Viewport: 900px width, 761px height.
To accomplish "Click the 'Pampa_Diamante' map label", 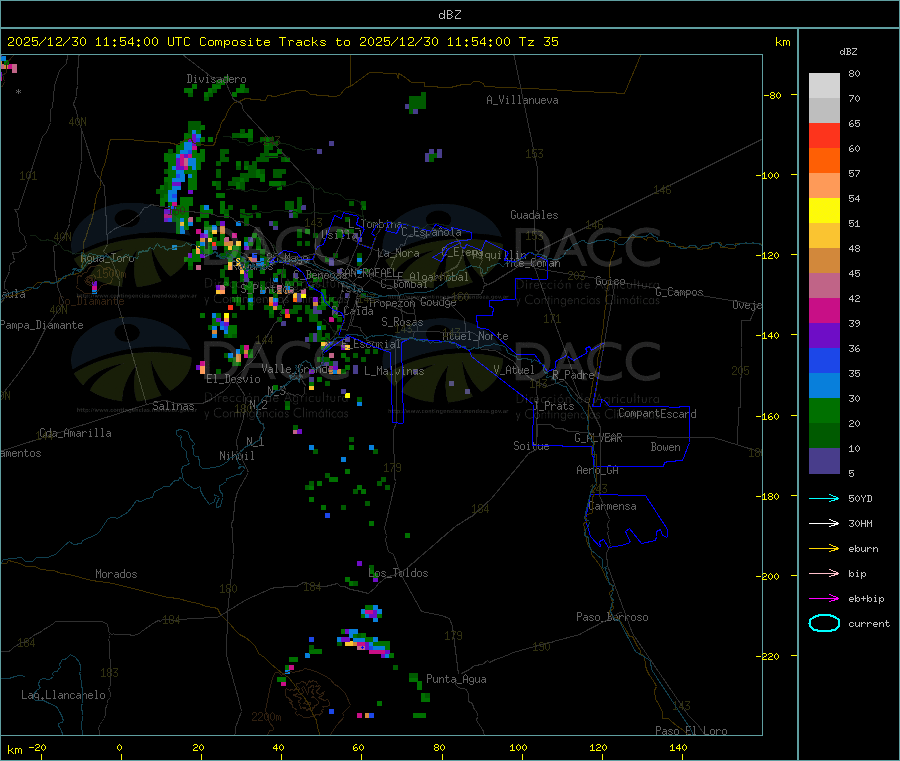I will (42, 325).
